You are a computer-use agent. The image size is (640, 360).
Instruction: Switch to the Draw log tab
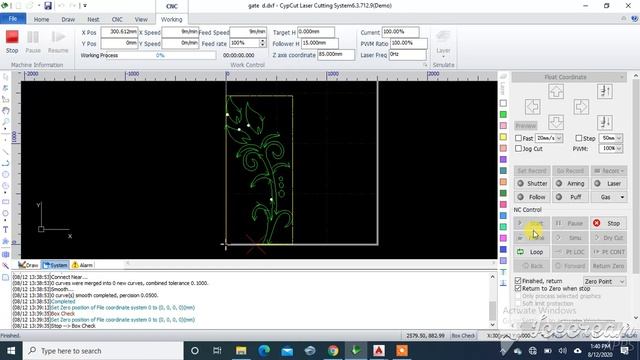tap(28, 265)
